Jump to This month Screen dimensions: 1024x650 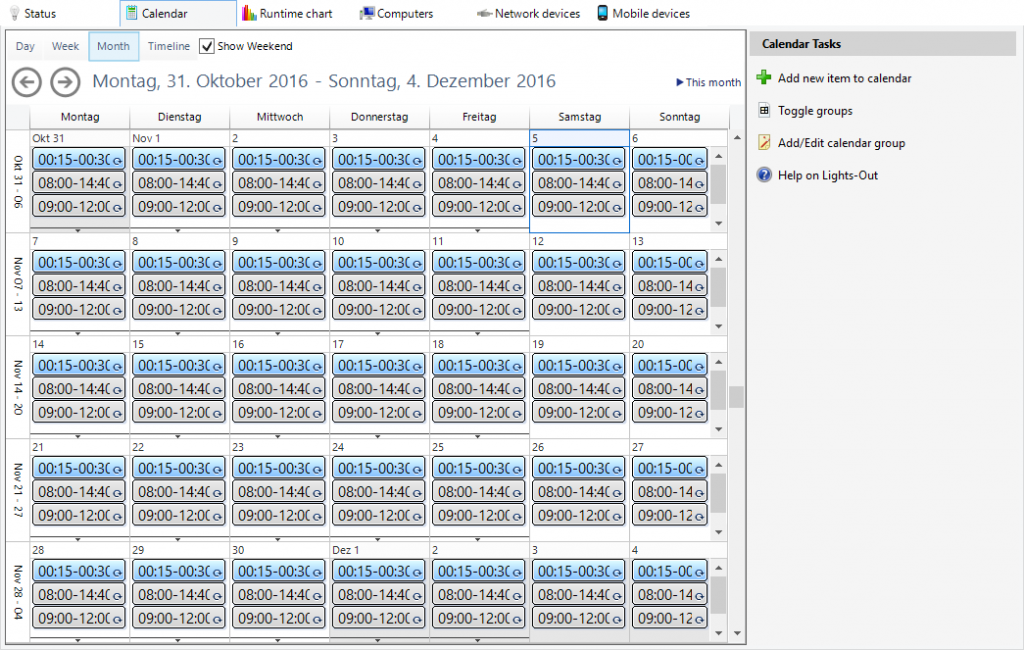tap(709, 82)
